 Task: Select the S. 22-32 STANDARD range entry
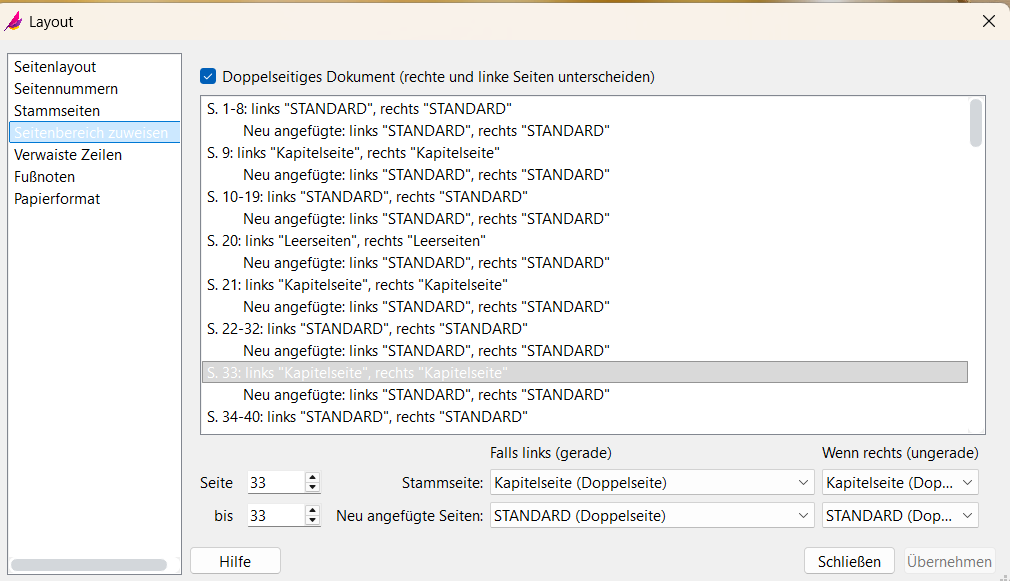[x=367, y=329]
